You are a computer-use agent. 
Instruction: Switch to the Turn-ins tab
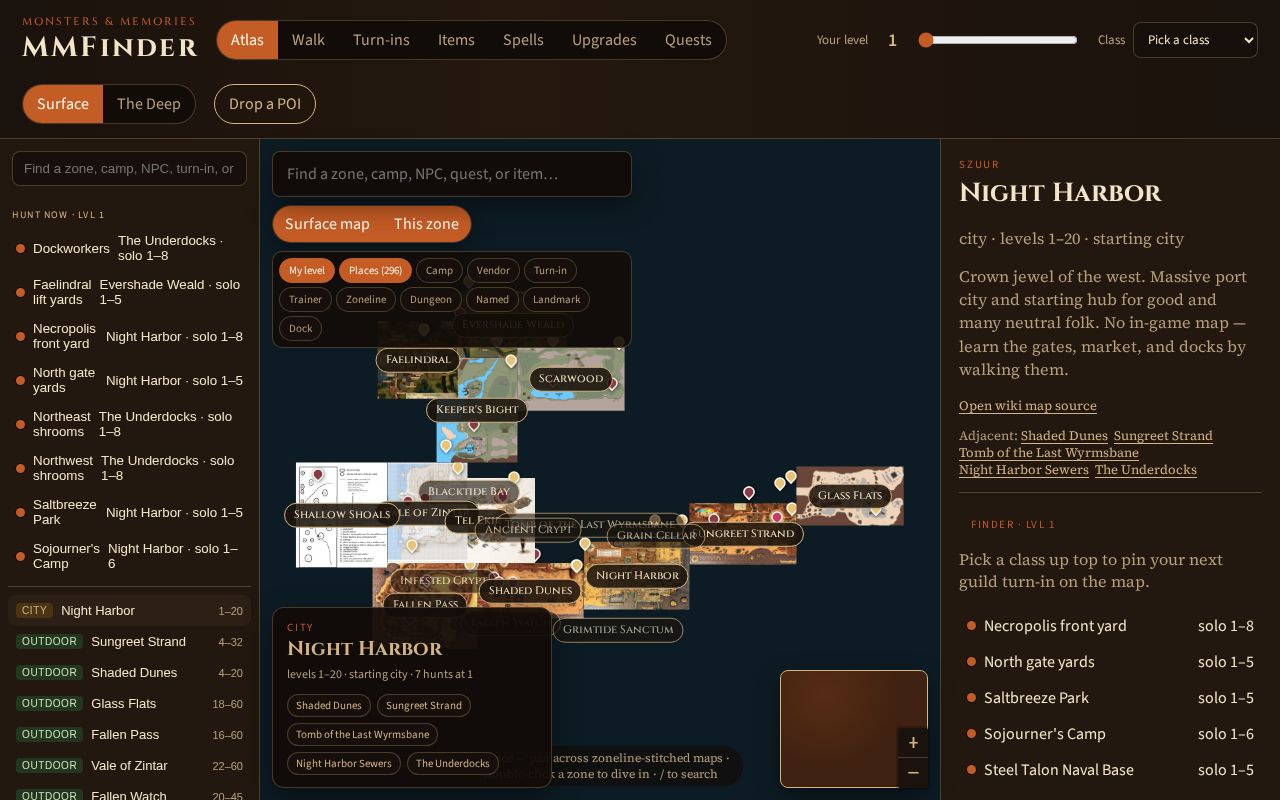(381, 40)
